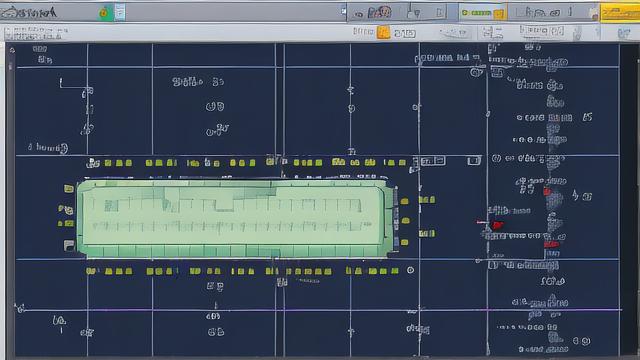Click the light blue document icon beside green icon
Image resolution: width=640 pixels, height=360 pixels.
(x=120, y=12)
